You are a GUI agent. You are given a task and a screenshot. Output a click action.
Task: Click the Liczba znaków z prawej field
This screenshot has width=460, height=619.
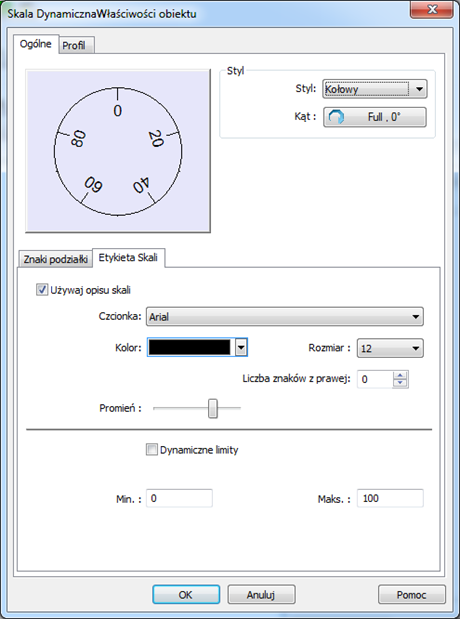coord(375,379)
